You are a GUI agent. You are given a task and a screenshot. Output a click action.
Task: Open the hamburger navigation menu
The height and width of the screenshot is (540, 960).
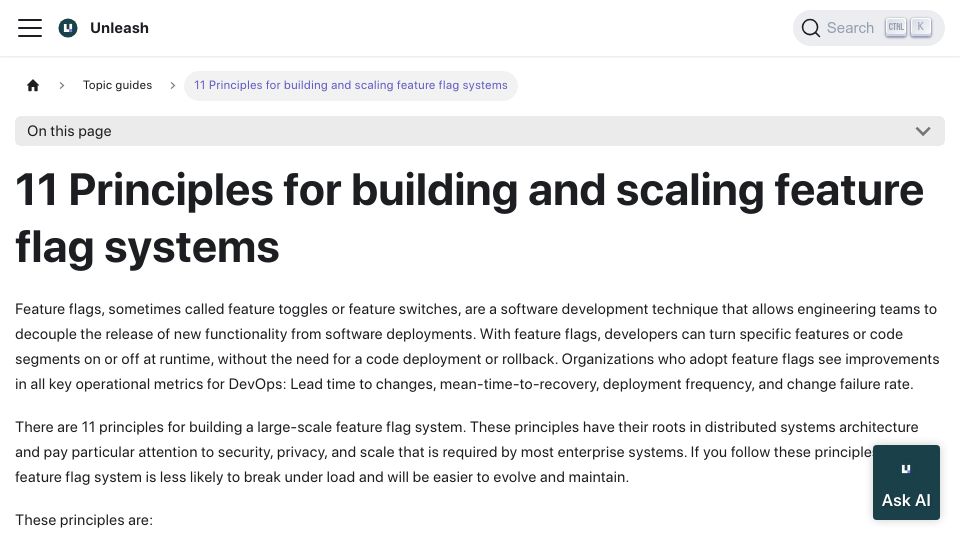(x=30, y=28)
